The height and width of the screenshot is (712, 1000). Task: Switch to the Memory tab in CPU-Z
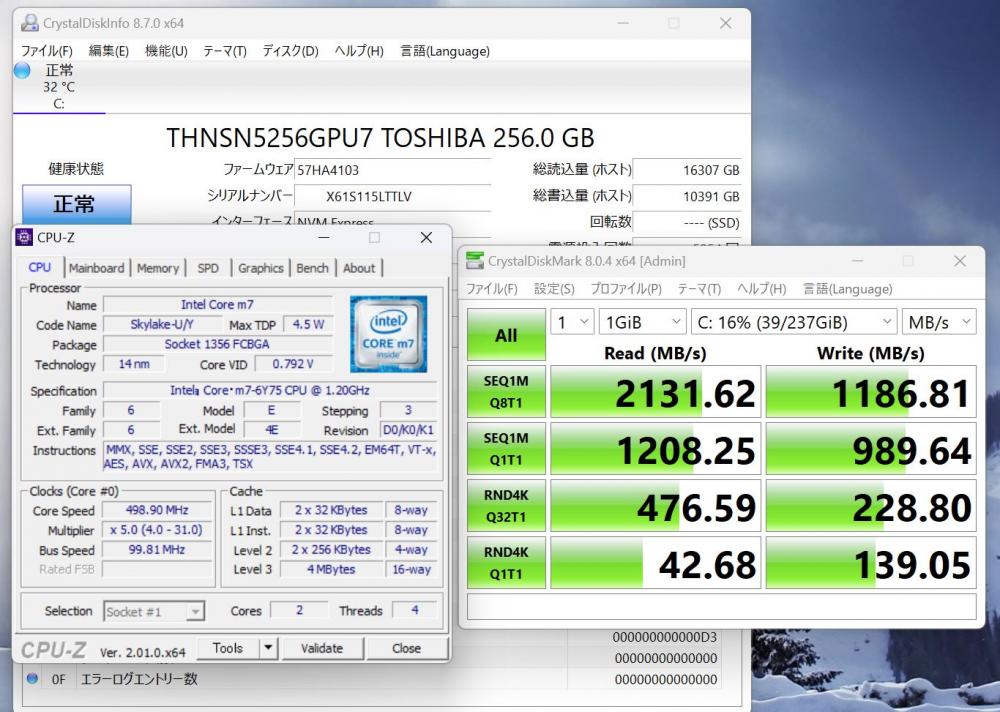(x=158, y=268)
